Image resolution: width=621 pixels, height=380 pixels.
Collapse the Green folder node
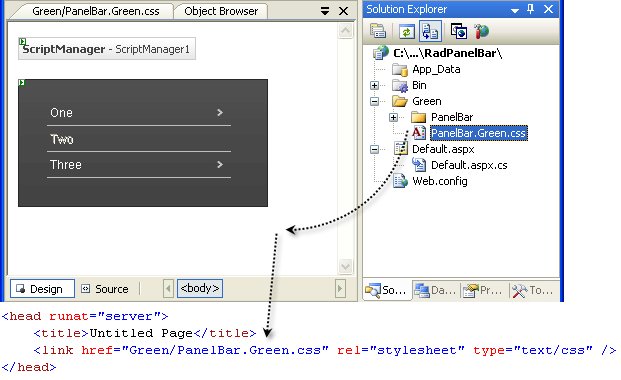(374, 101)
